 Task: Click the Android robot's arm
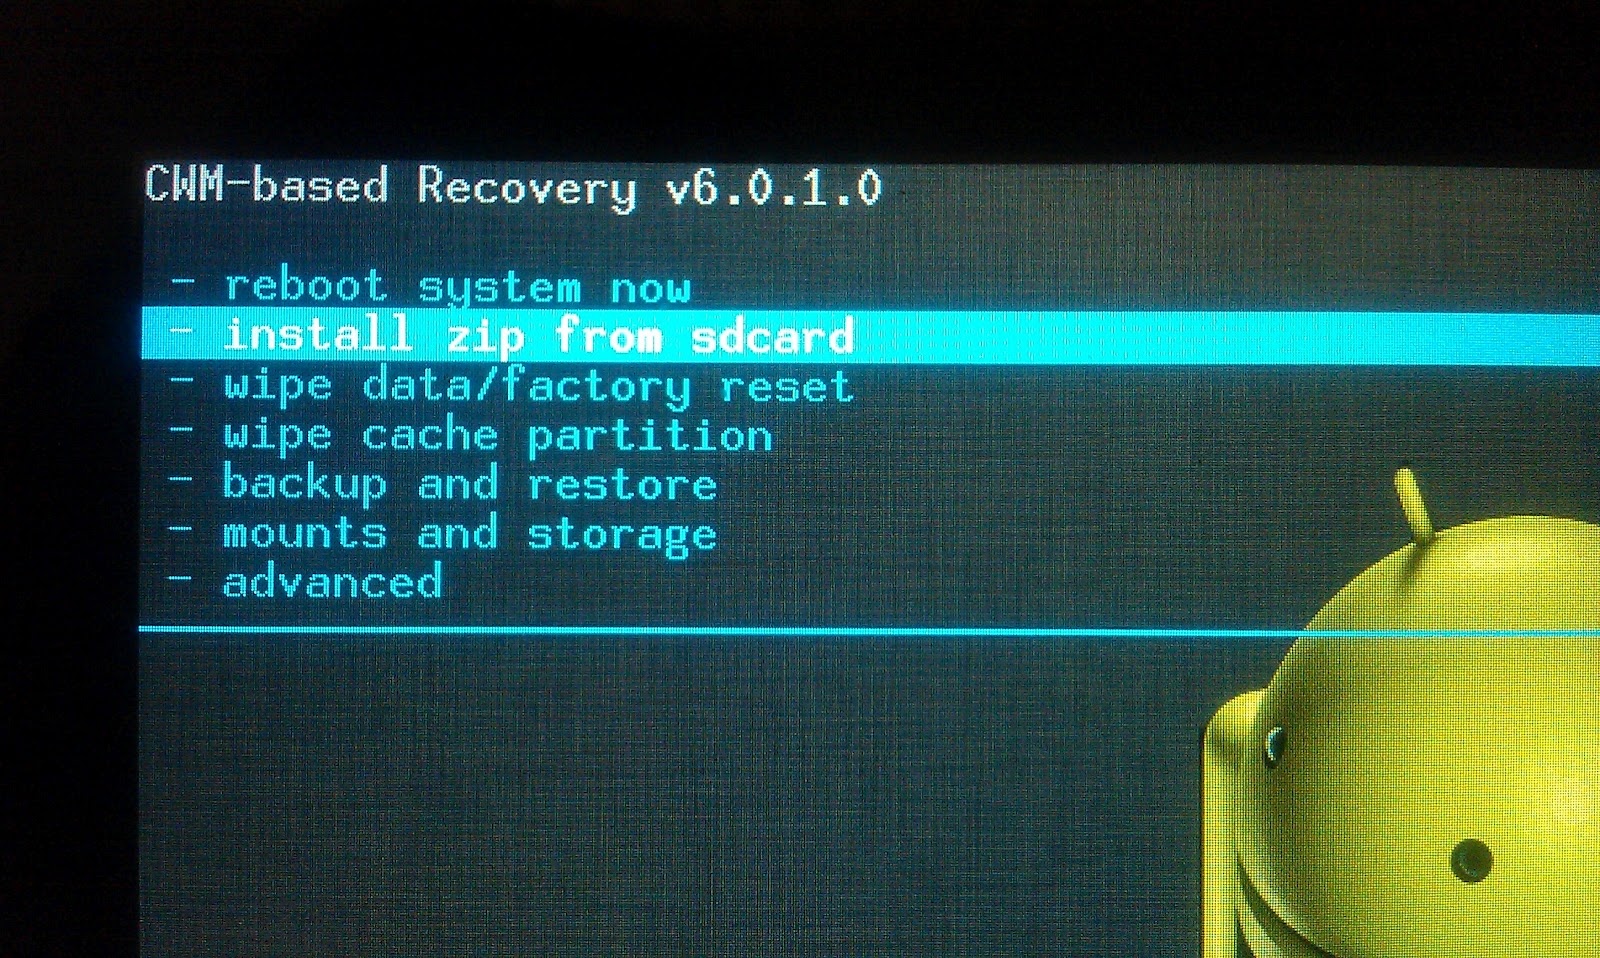click(x=1226, y=820)
